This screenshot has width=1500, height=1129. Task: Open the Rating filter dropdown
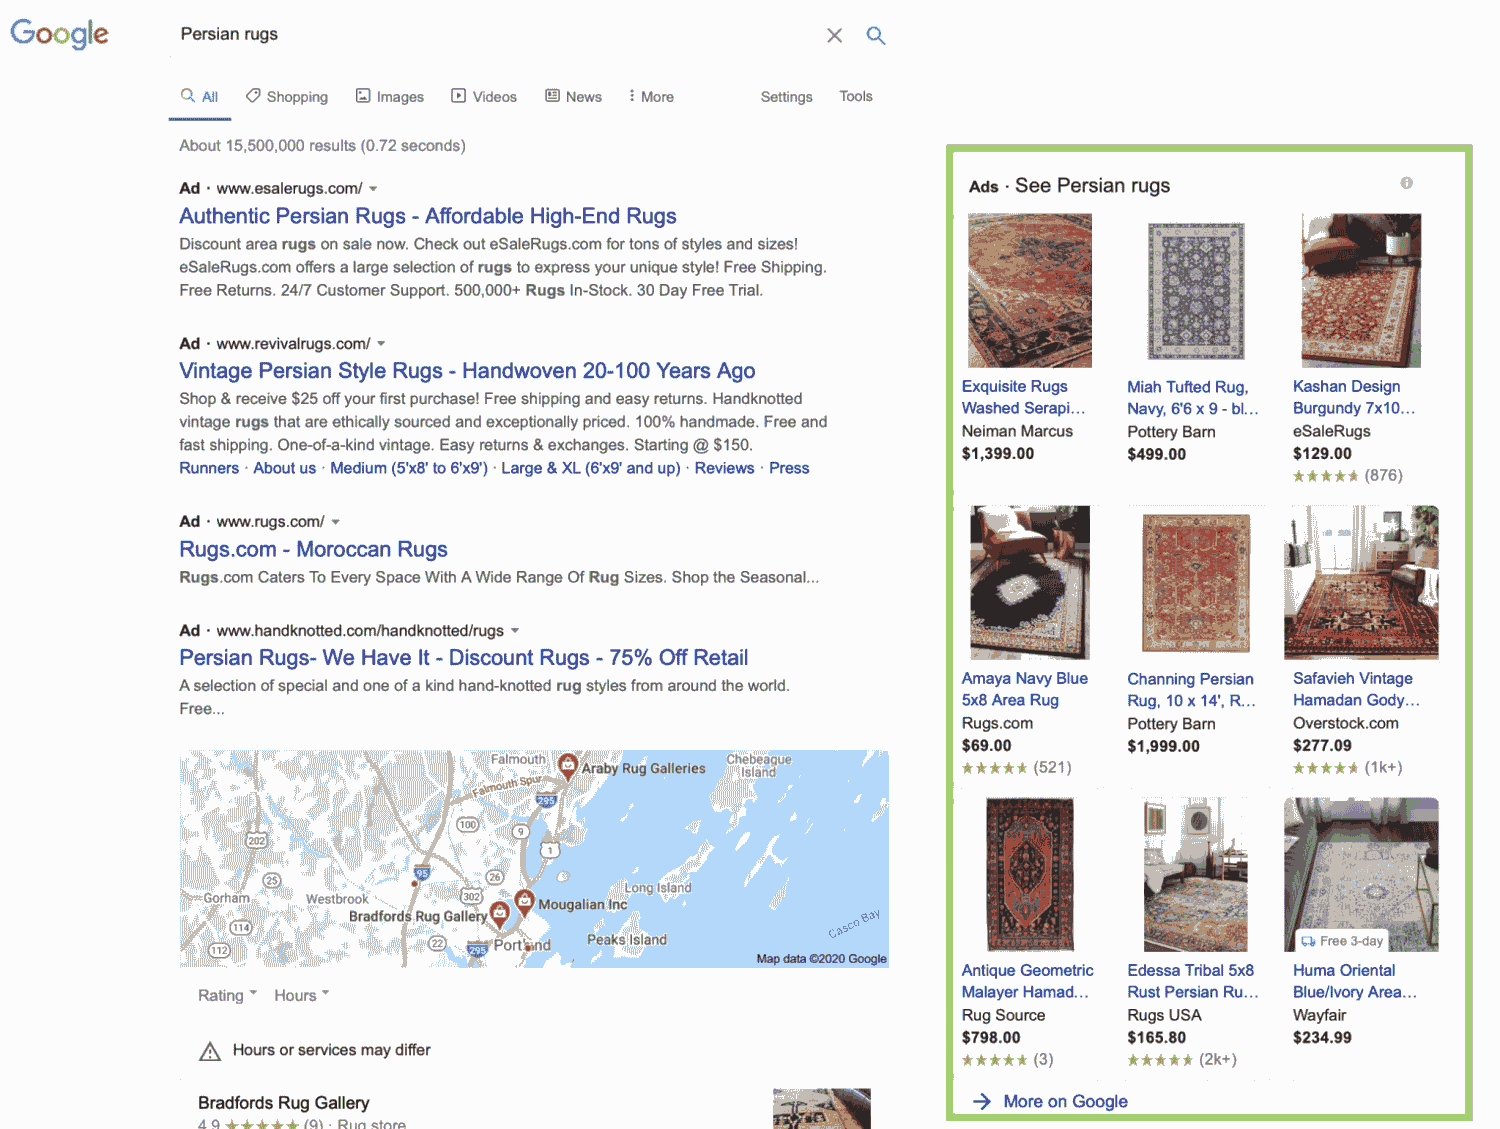(x=227, y=995)
